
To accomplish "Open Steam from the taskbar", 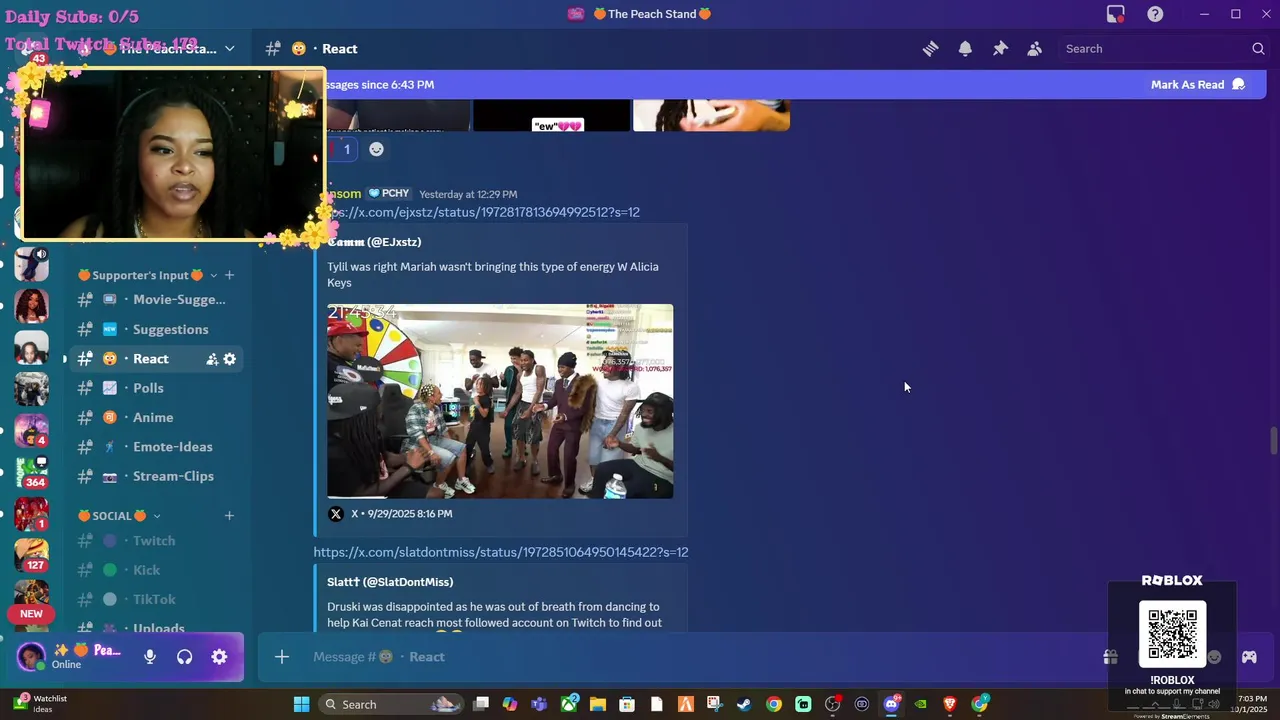I will (744, 704).
